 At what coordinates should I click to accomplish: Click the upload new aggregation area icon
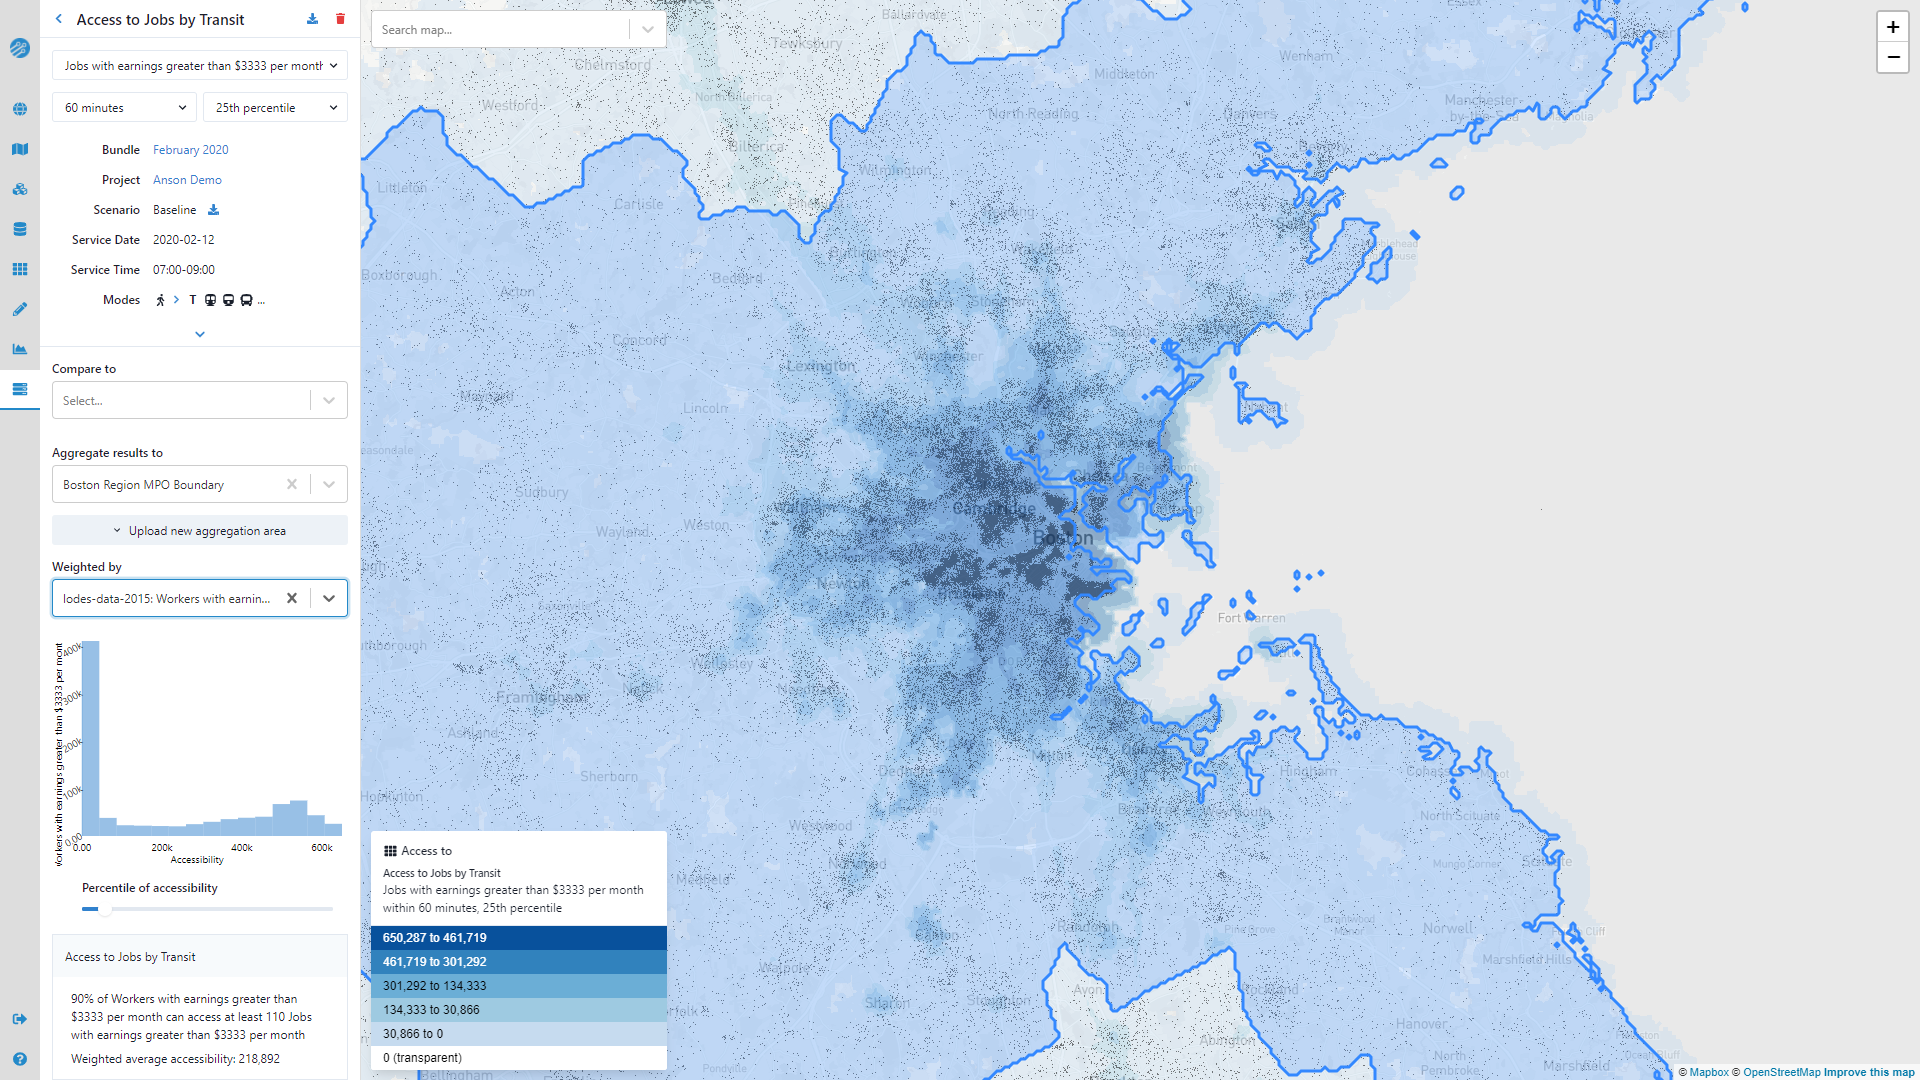[x=117, y=529]
